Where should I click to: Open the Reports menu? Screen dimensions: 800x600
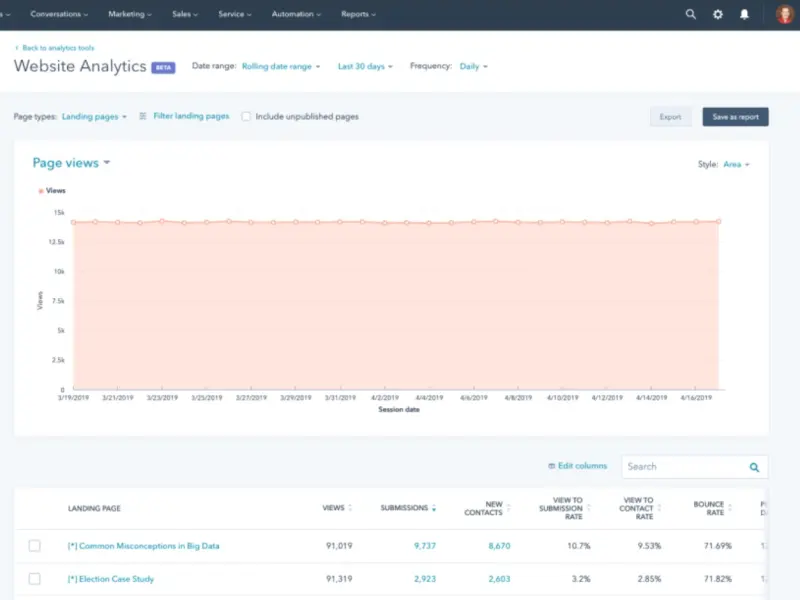(358, 15)
